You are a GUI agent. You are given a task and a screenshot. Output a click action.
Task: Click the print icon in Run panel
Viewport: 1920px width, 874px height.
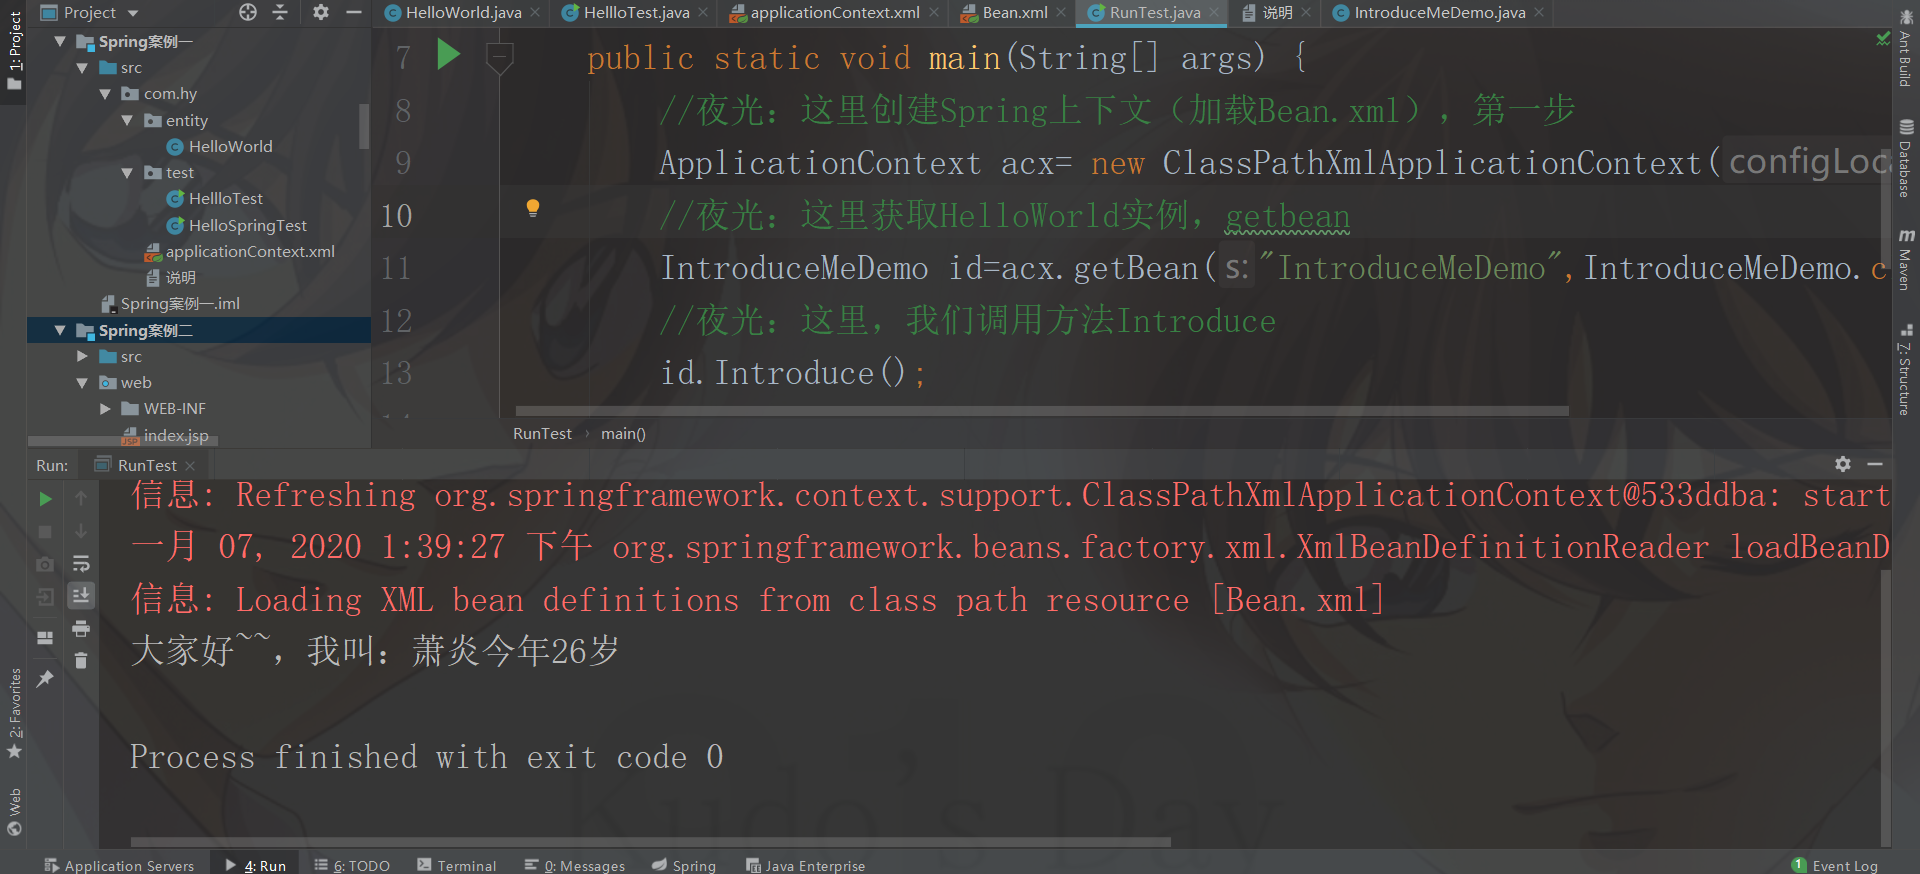(81, 628)
